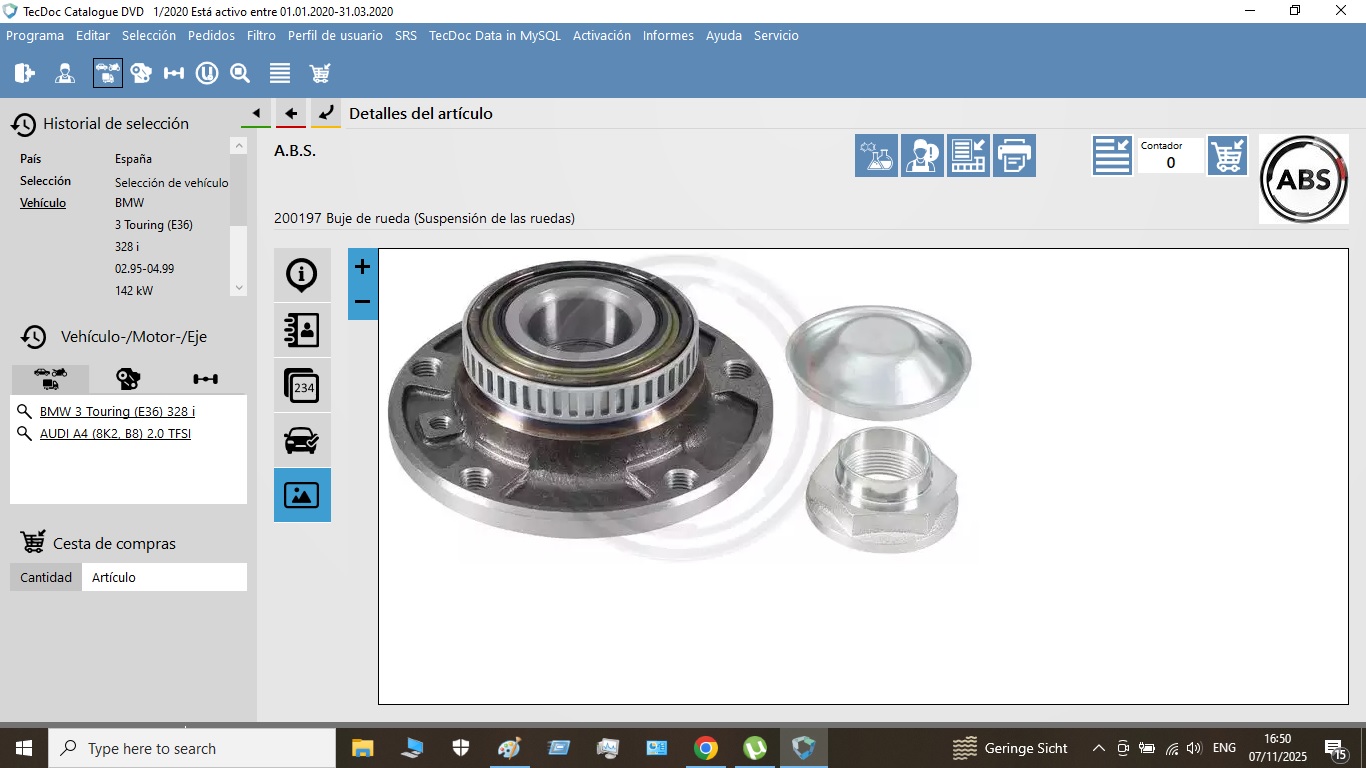Open the Filtro menu
The width and height of the screenshot is (1366, 768).
261,35
